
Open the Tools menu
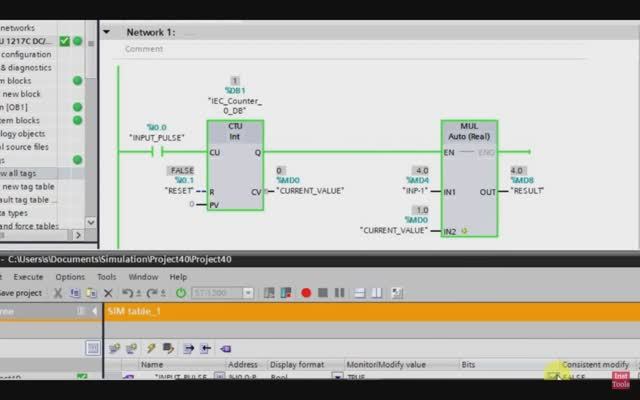[107, 277]
